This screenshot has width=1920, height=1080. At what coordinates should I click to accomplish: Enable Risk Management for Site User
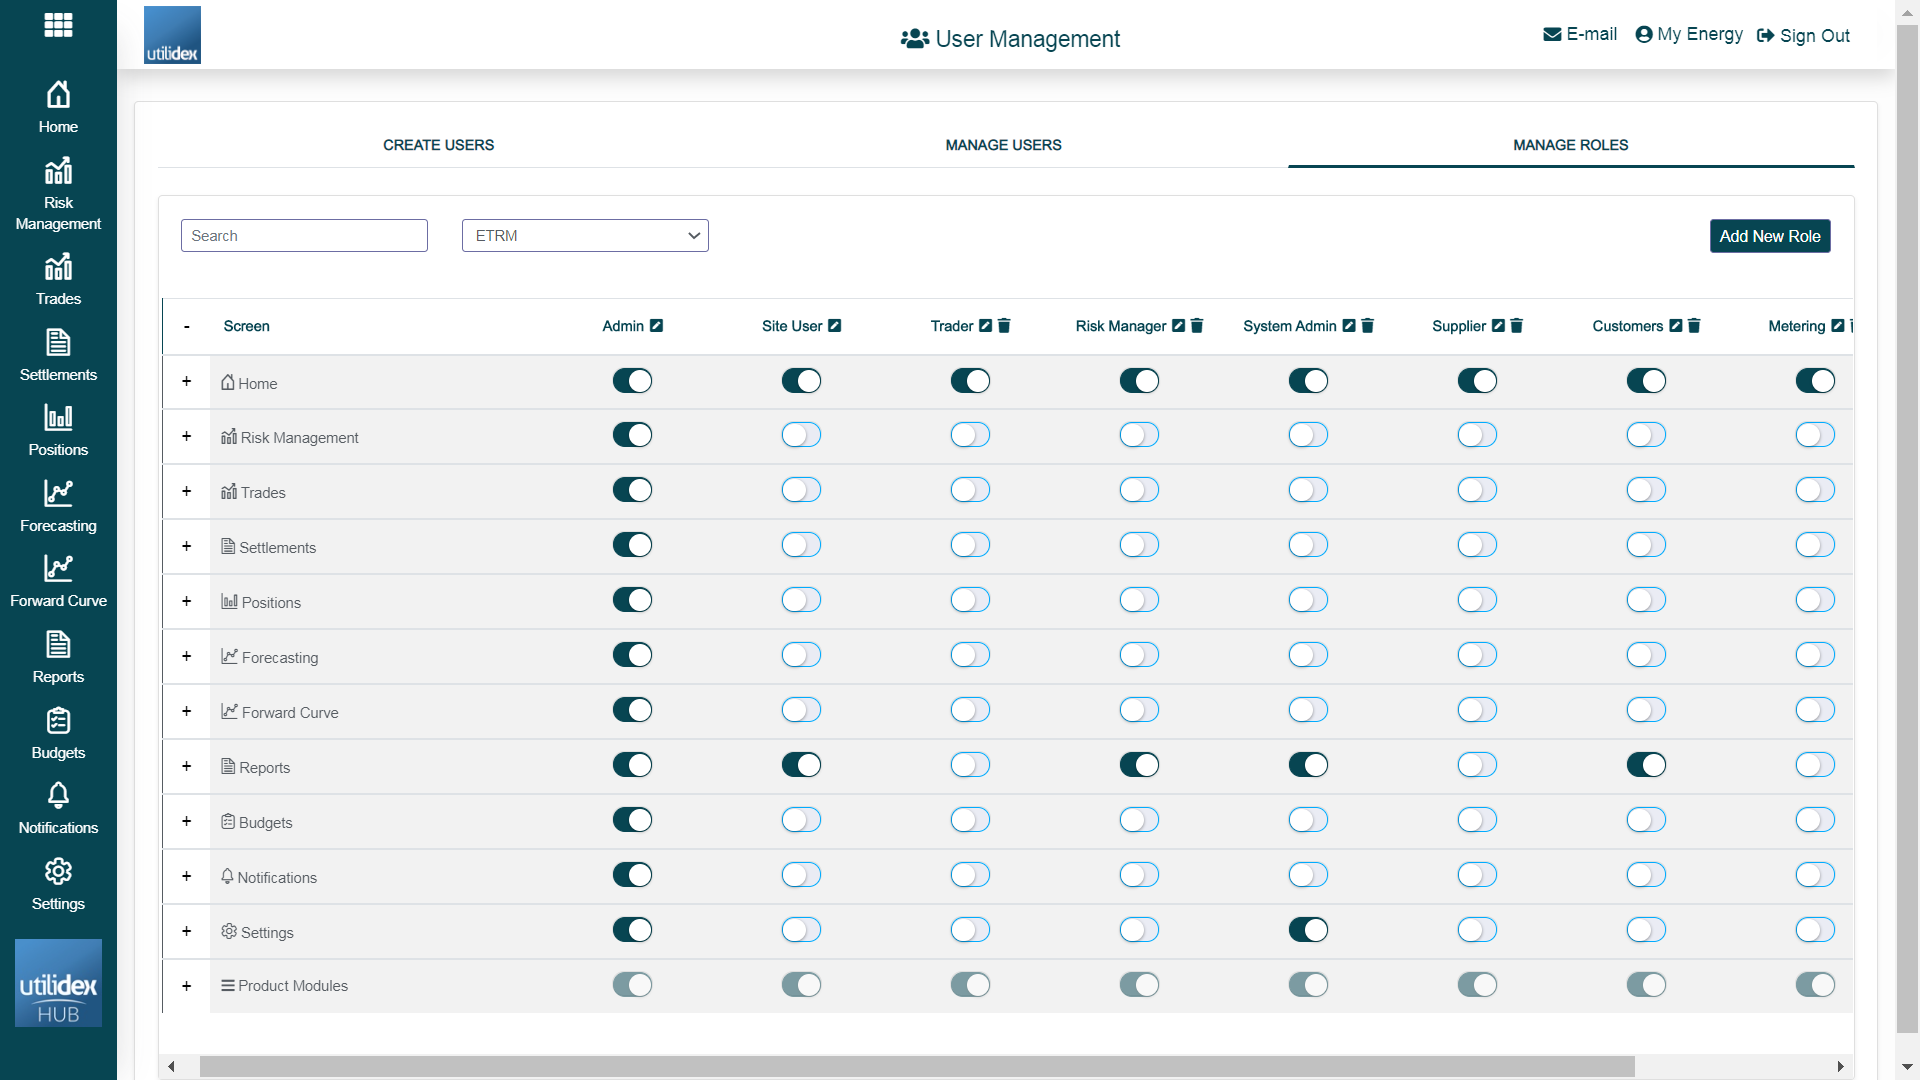click(x=801, y=435)
